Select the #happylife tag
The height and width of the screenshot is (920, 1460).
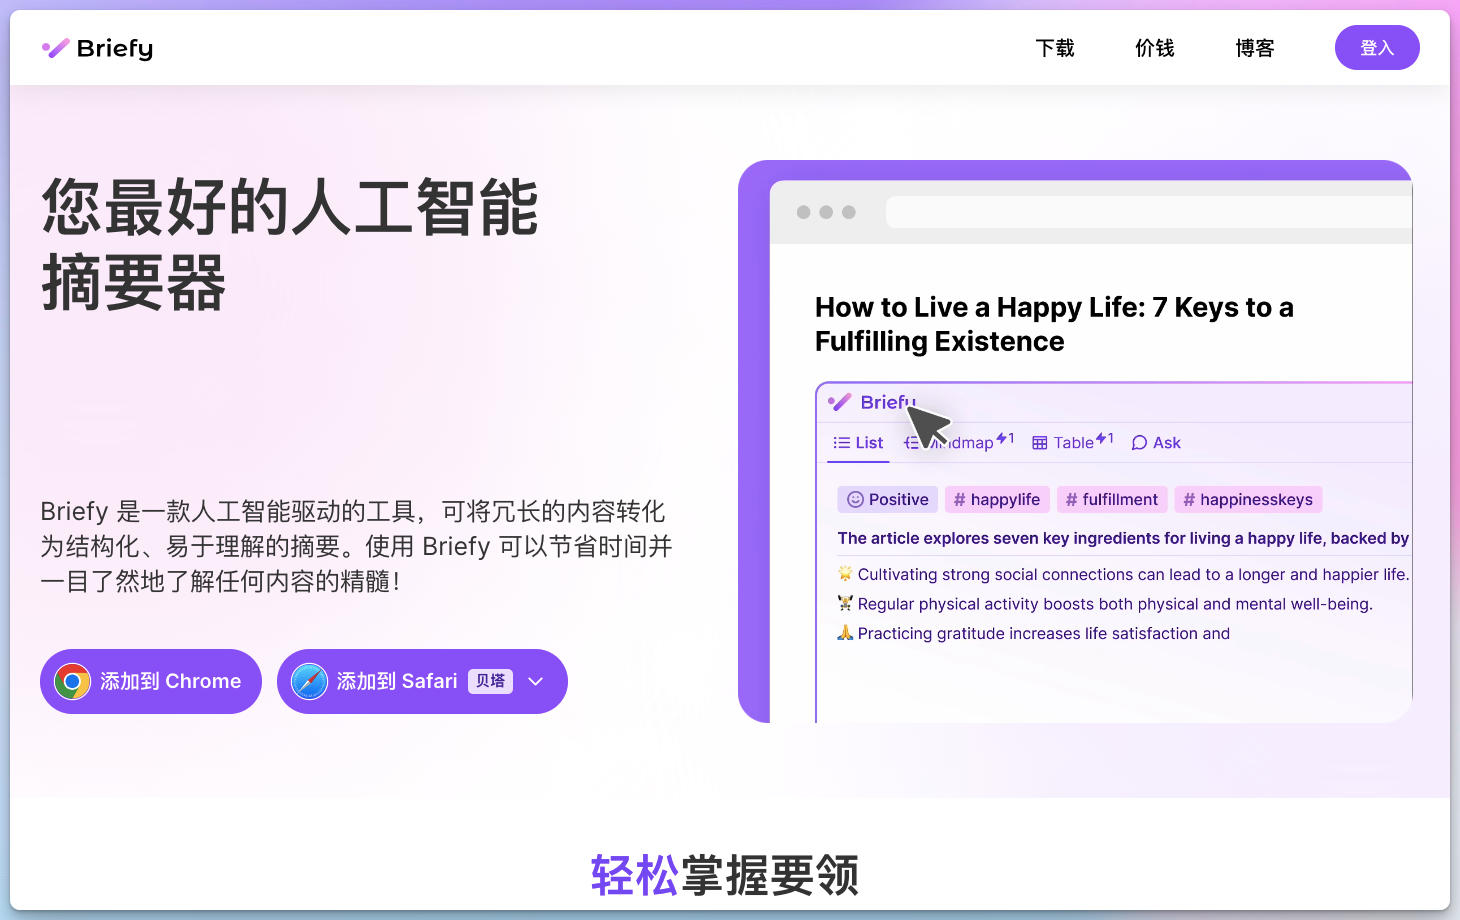pos(996,500)
